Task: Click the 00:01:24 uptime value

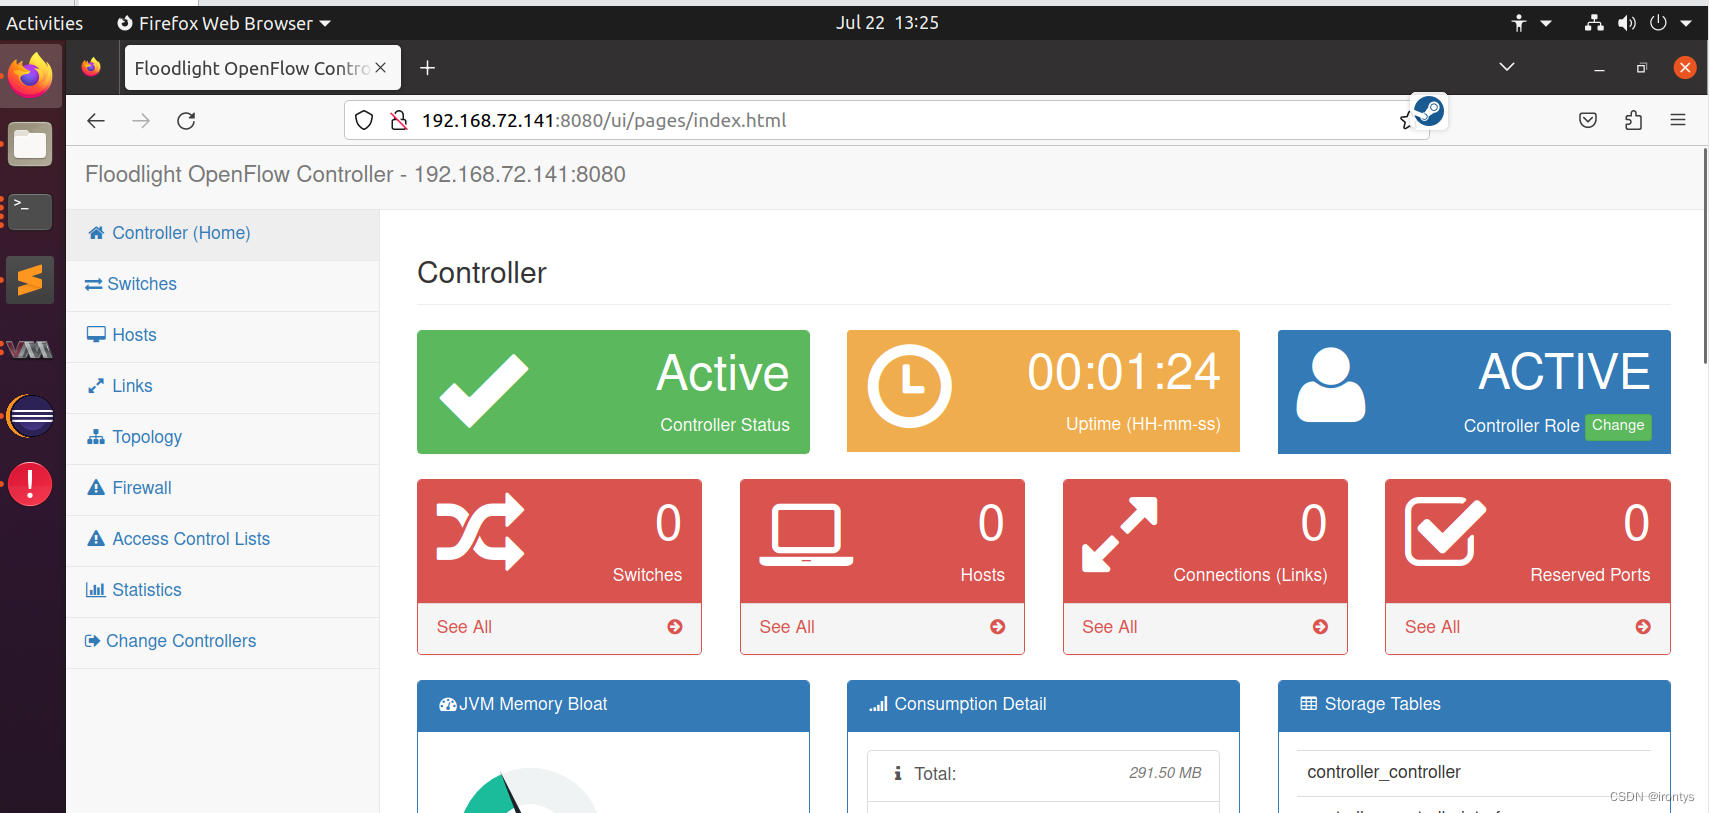Action: pos(1123,373)
